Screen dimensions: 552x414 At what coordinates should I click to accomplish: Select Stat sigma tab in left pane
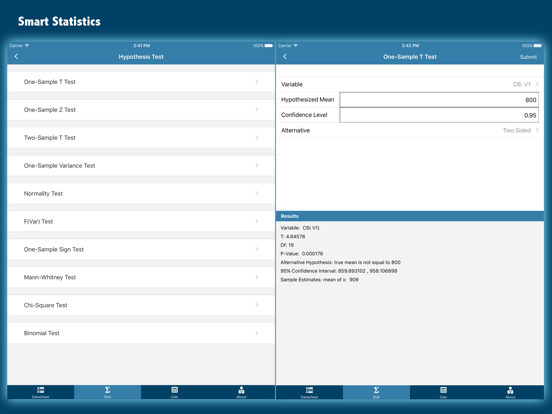click(x=108, y=392)
